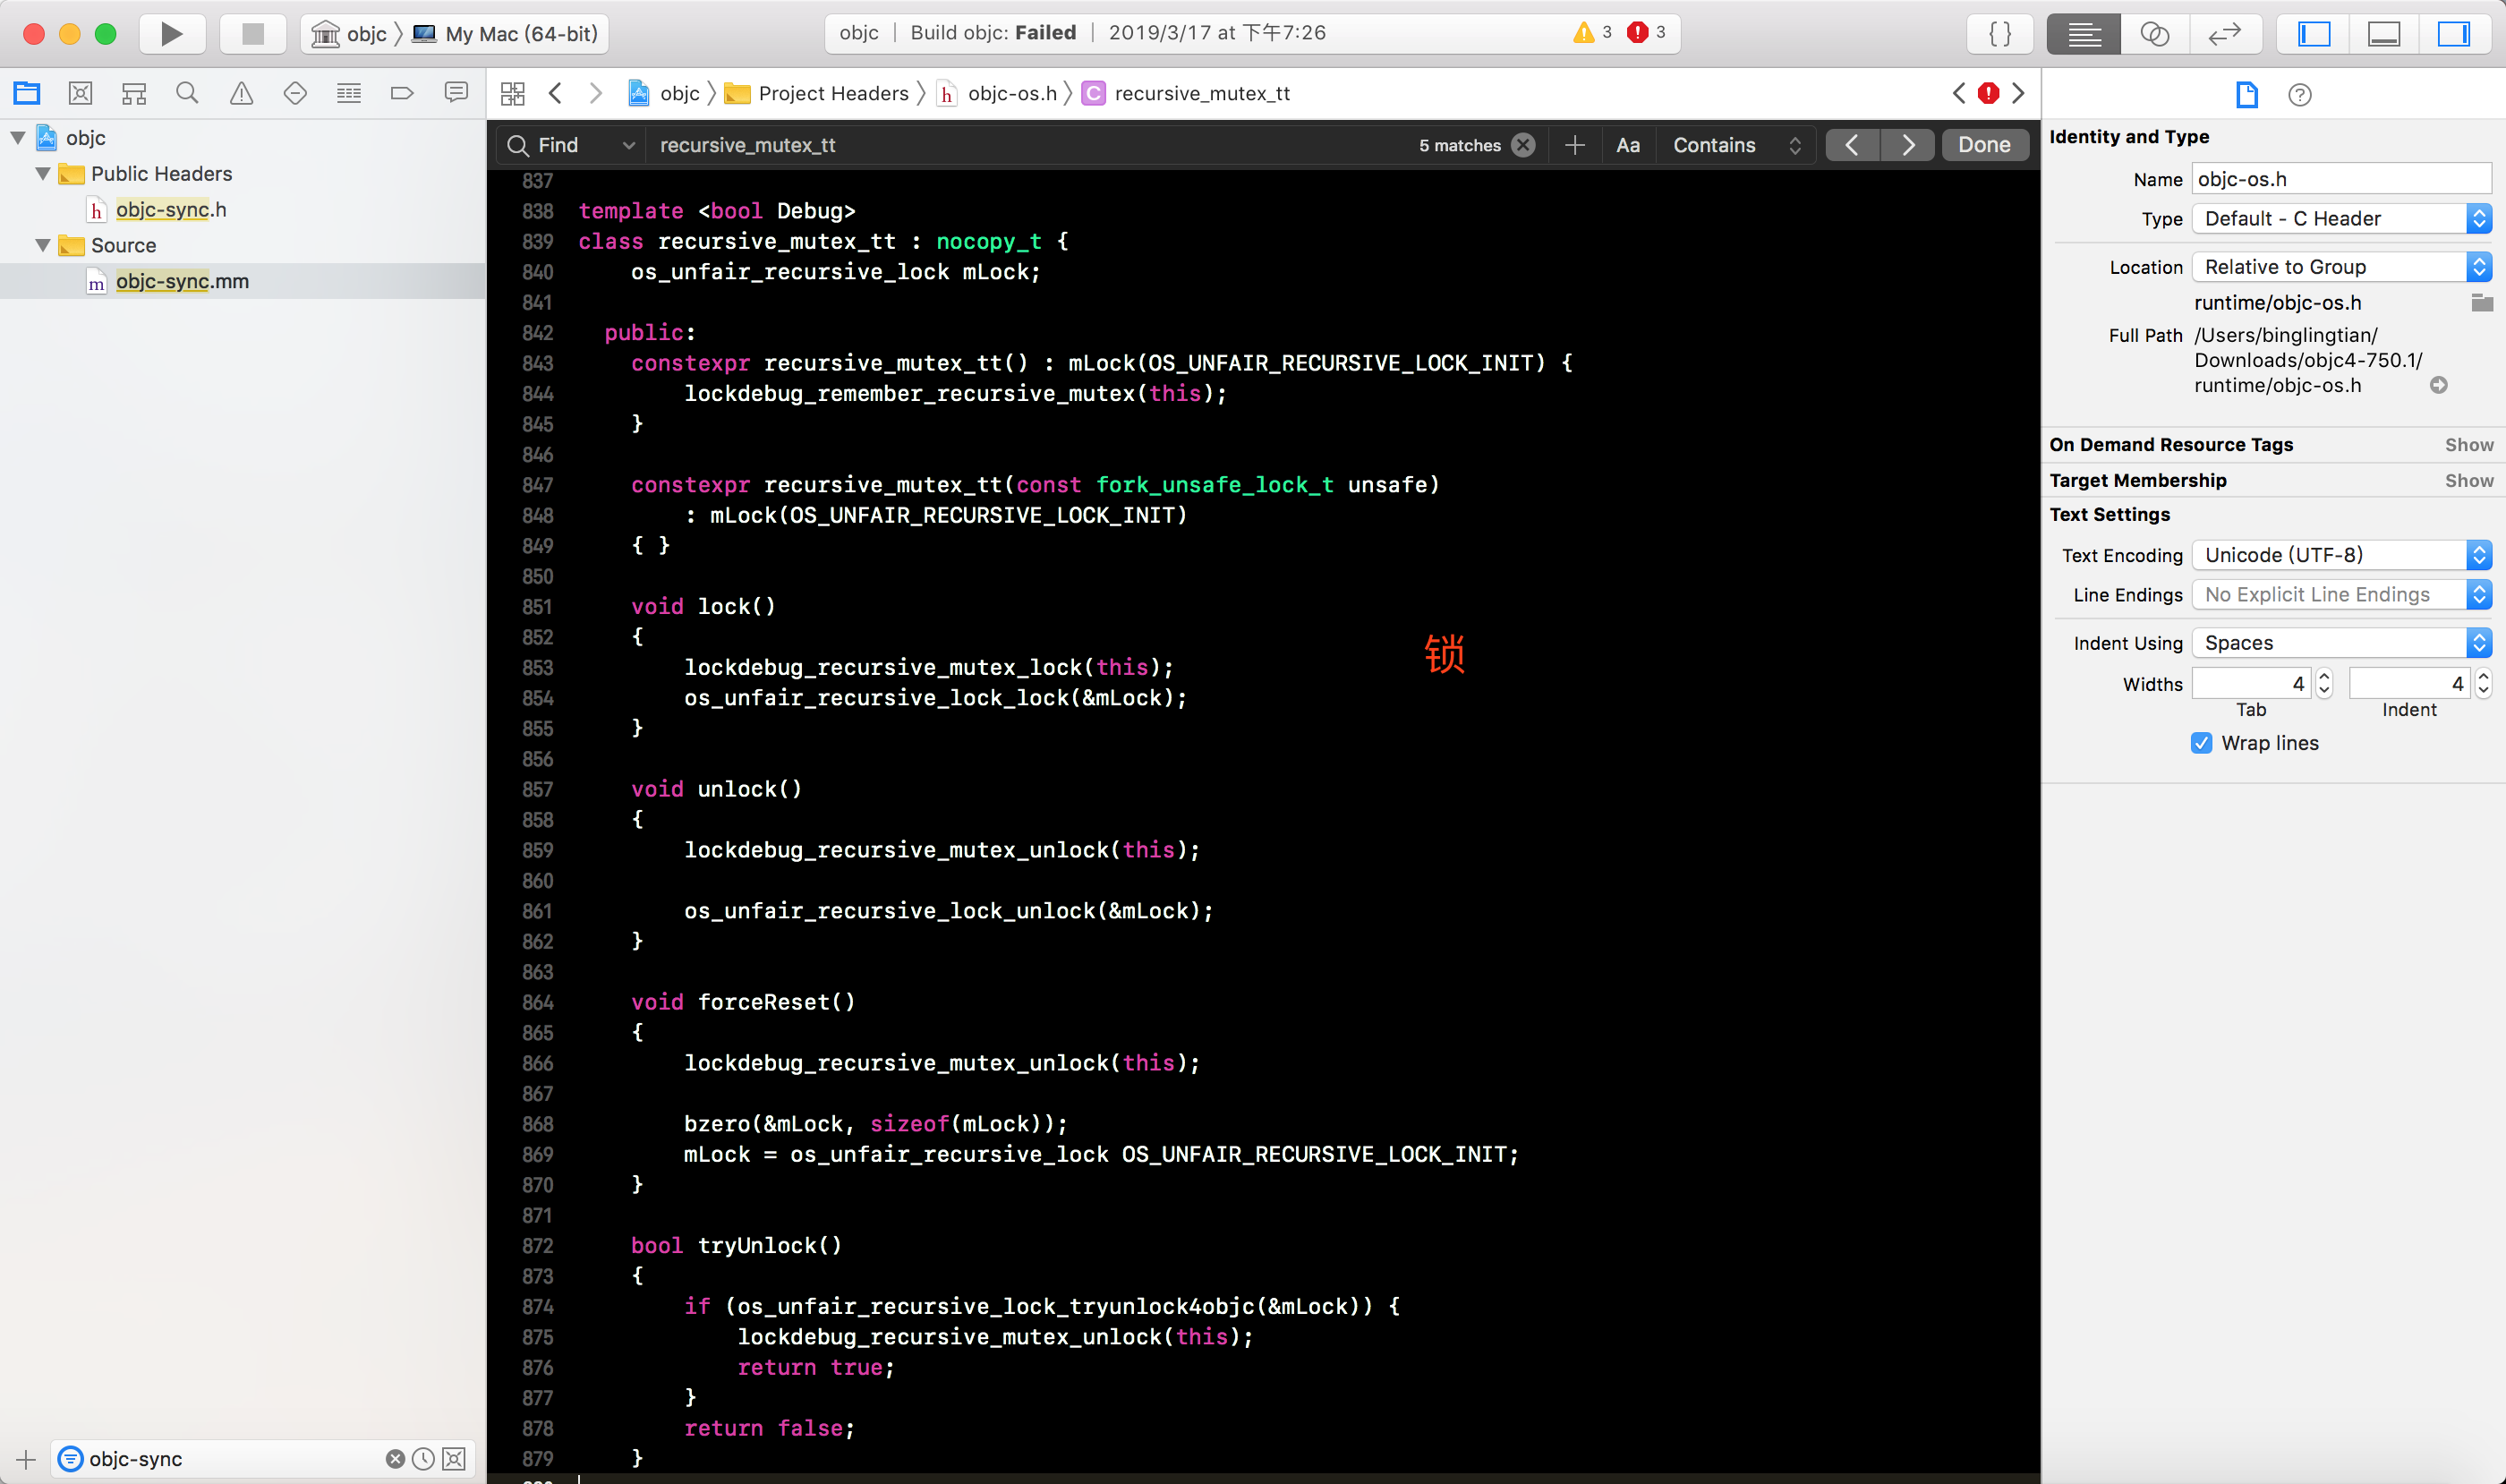
Task: Open the Source Control navigator
Action: click(x=81, y=93)
